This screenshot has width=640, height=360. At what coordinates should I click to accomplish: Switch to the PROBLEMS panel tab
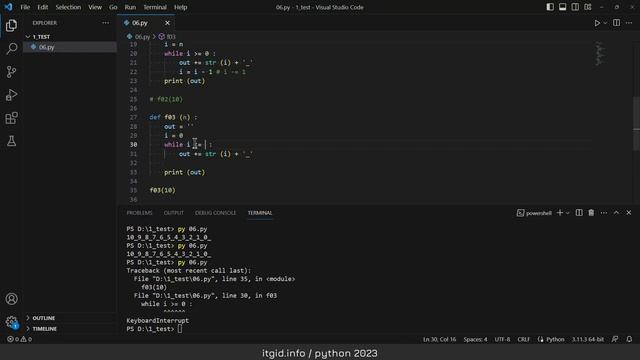click(139, 213)
